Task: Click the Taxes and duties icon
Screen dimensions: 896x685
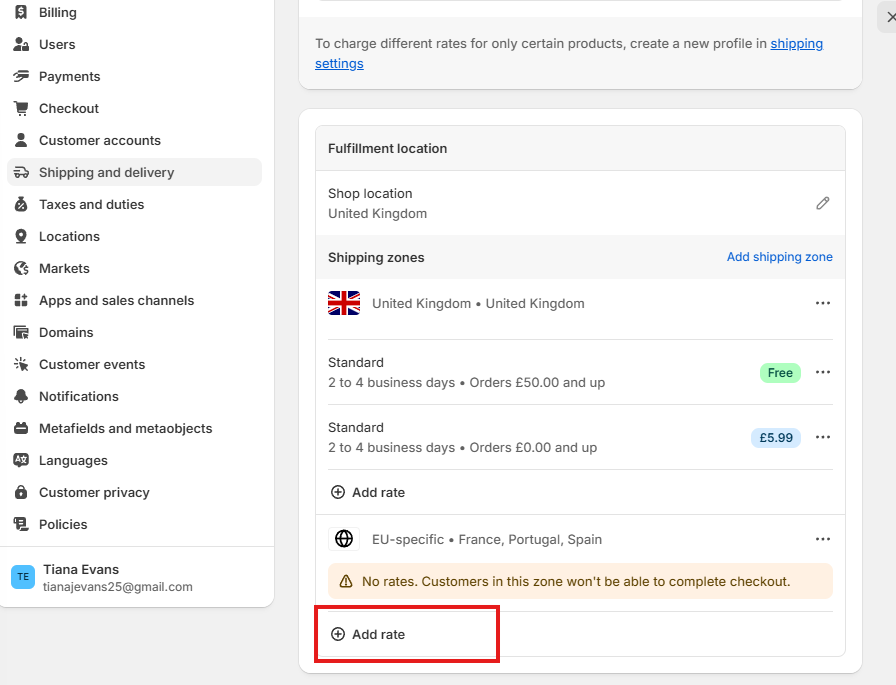Action: 21,204
